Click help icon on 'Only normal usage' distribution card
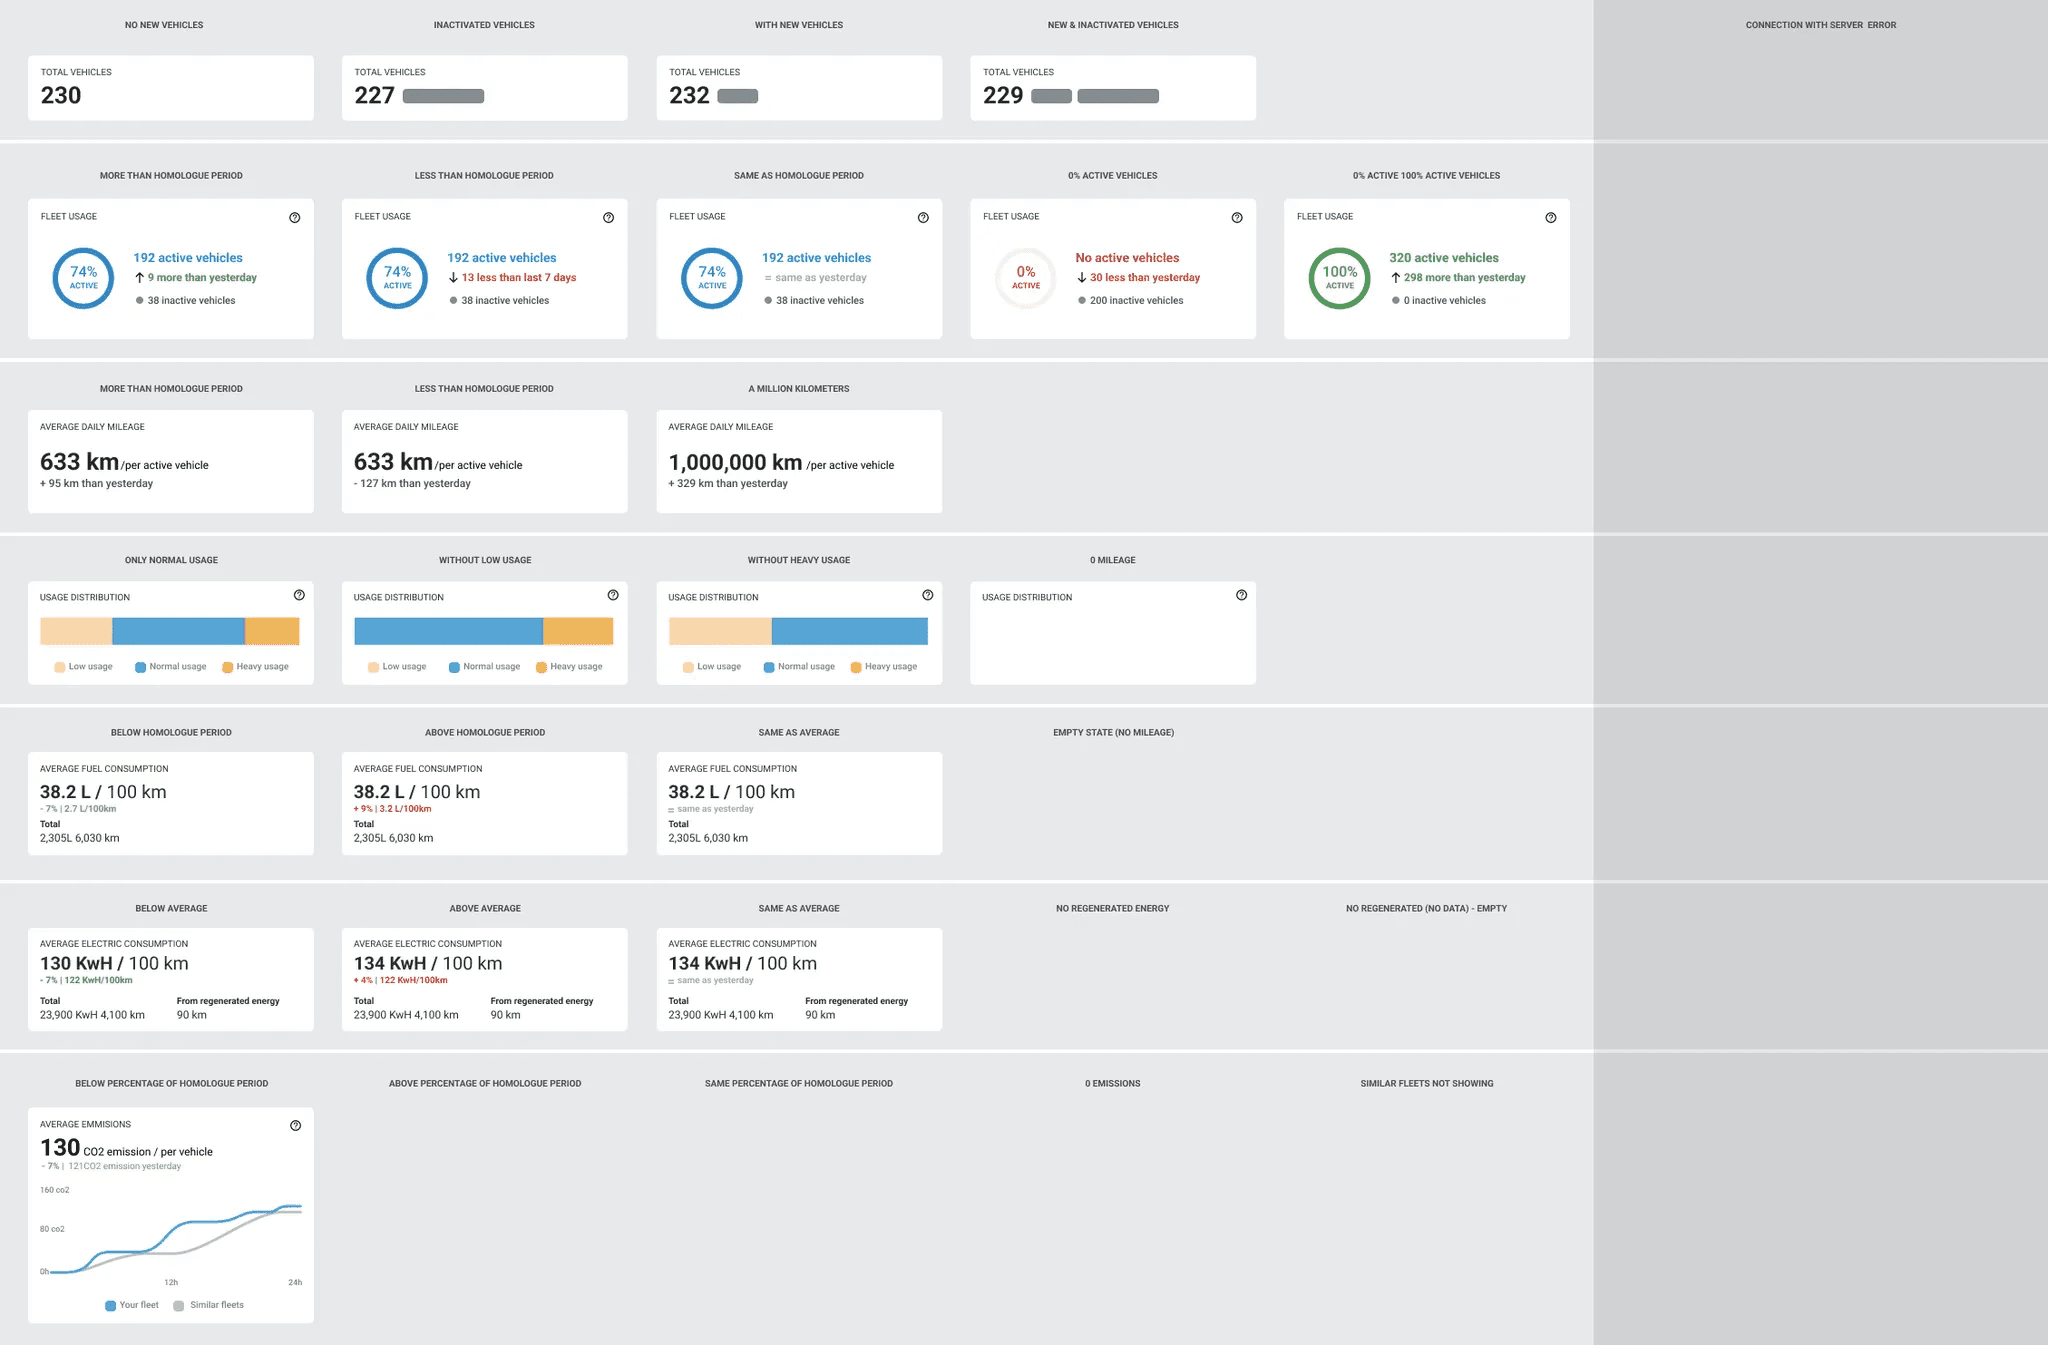This screenshot has height=1345, width=2048. (299, 595)
